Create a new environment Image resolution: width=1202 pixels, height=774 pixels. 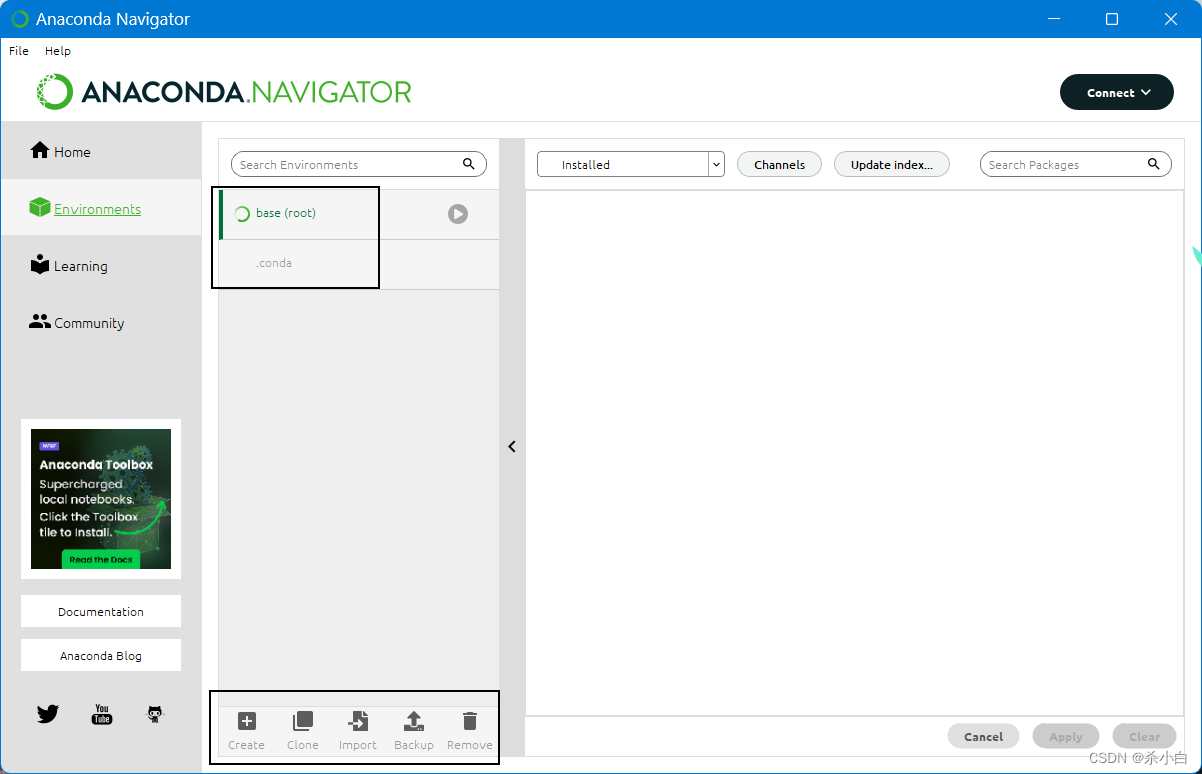[247, 731]
